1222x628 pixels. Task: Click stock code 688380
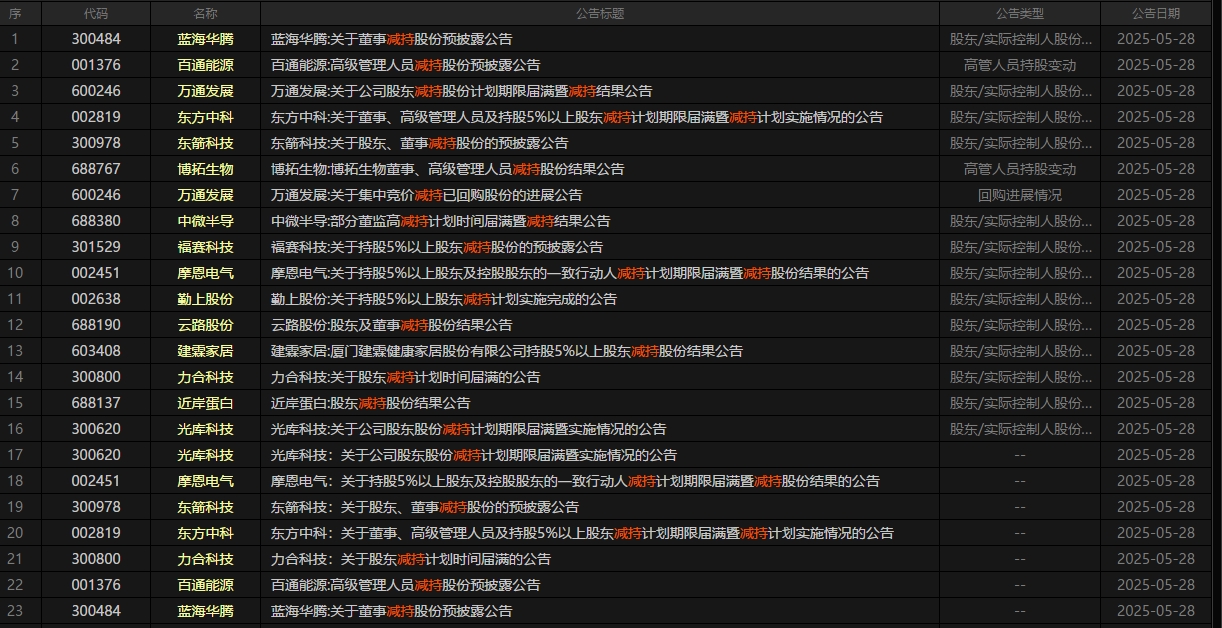96,221
